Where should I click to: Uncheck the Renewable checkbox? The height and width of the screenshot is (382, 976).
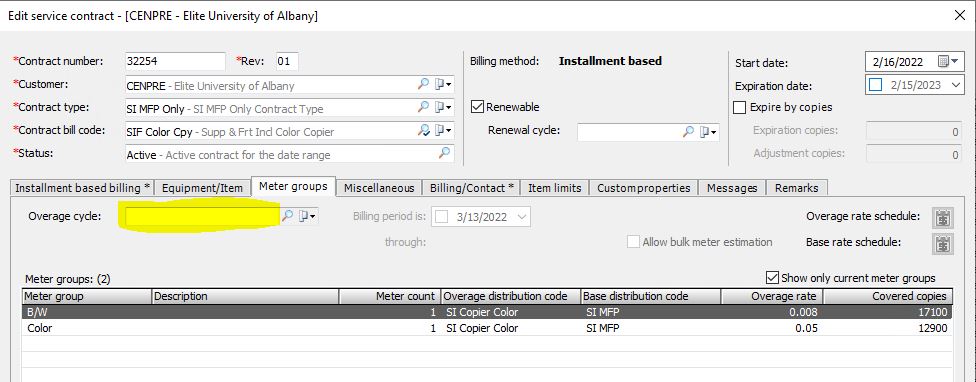click(477, 107)
